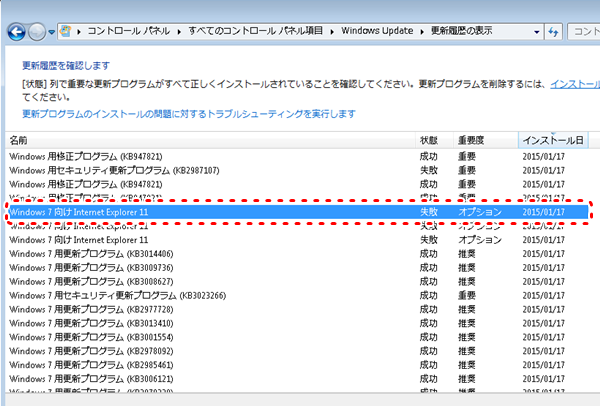
Task: Click the greyed Forward arrow button
Action: (37, 32)
